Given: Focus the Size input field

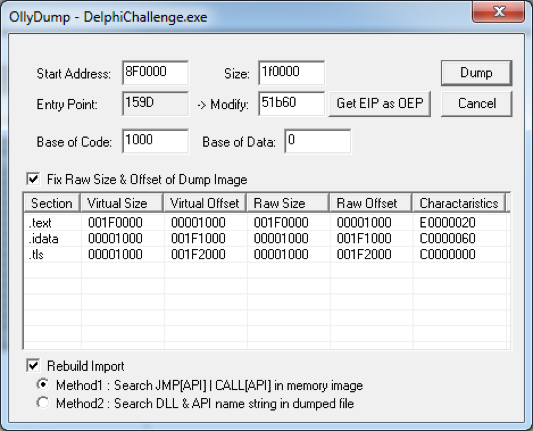Looking at the screenshot, I should [291, 73].
